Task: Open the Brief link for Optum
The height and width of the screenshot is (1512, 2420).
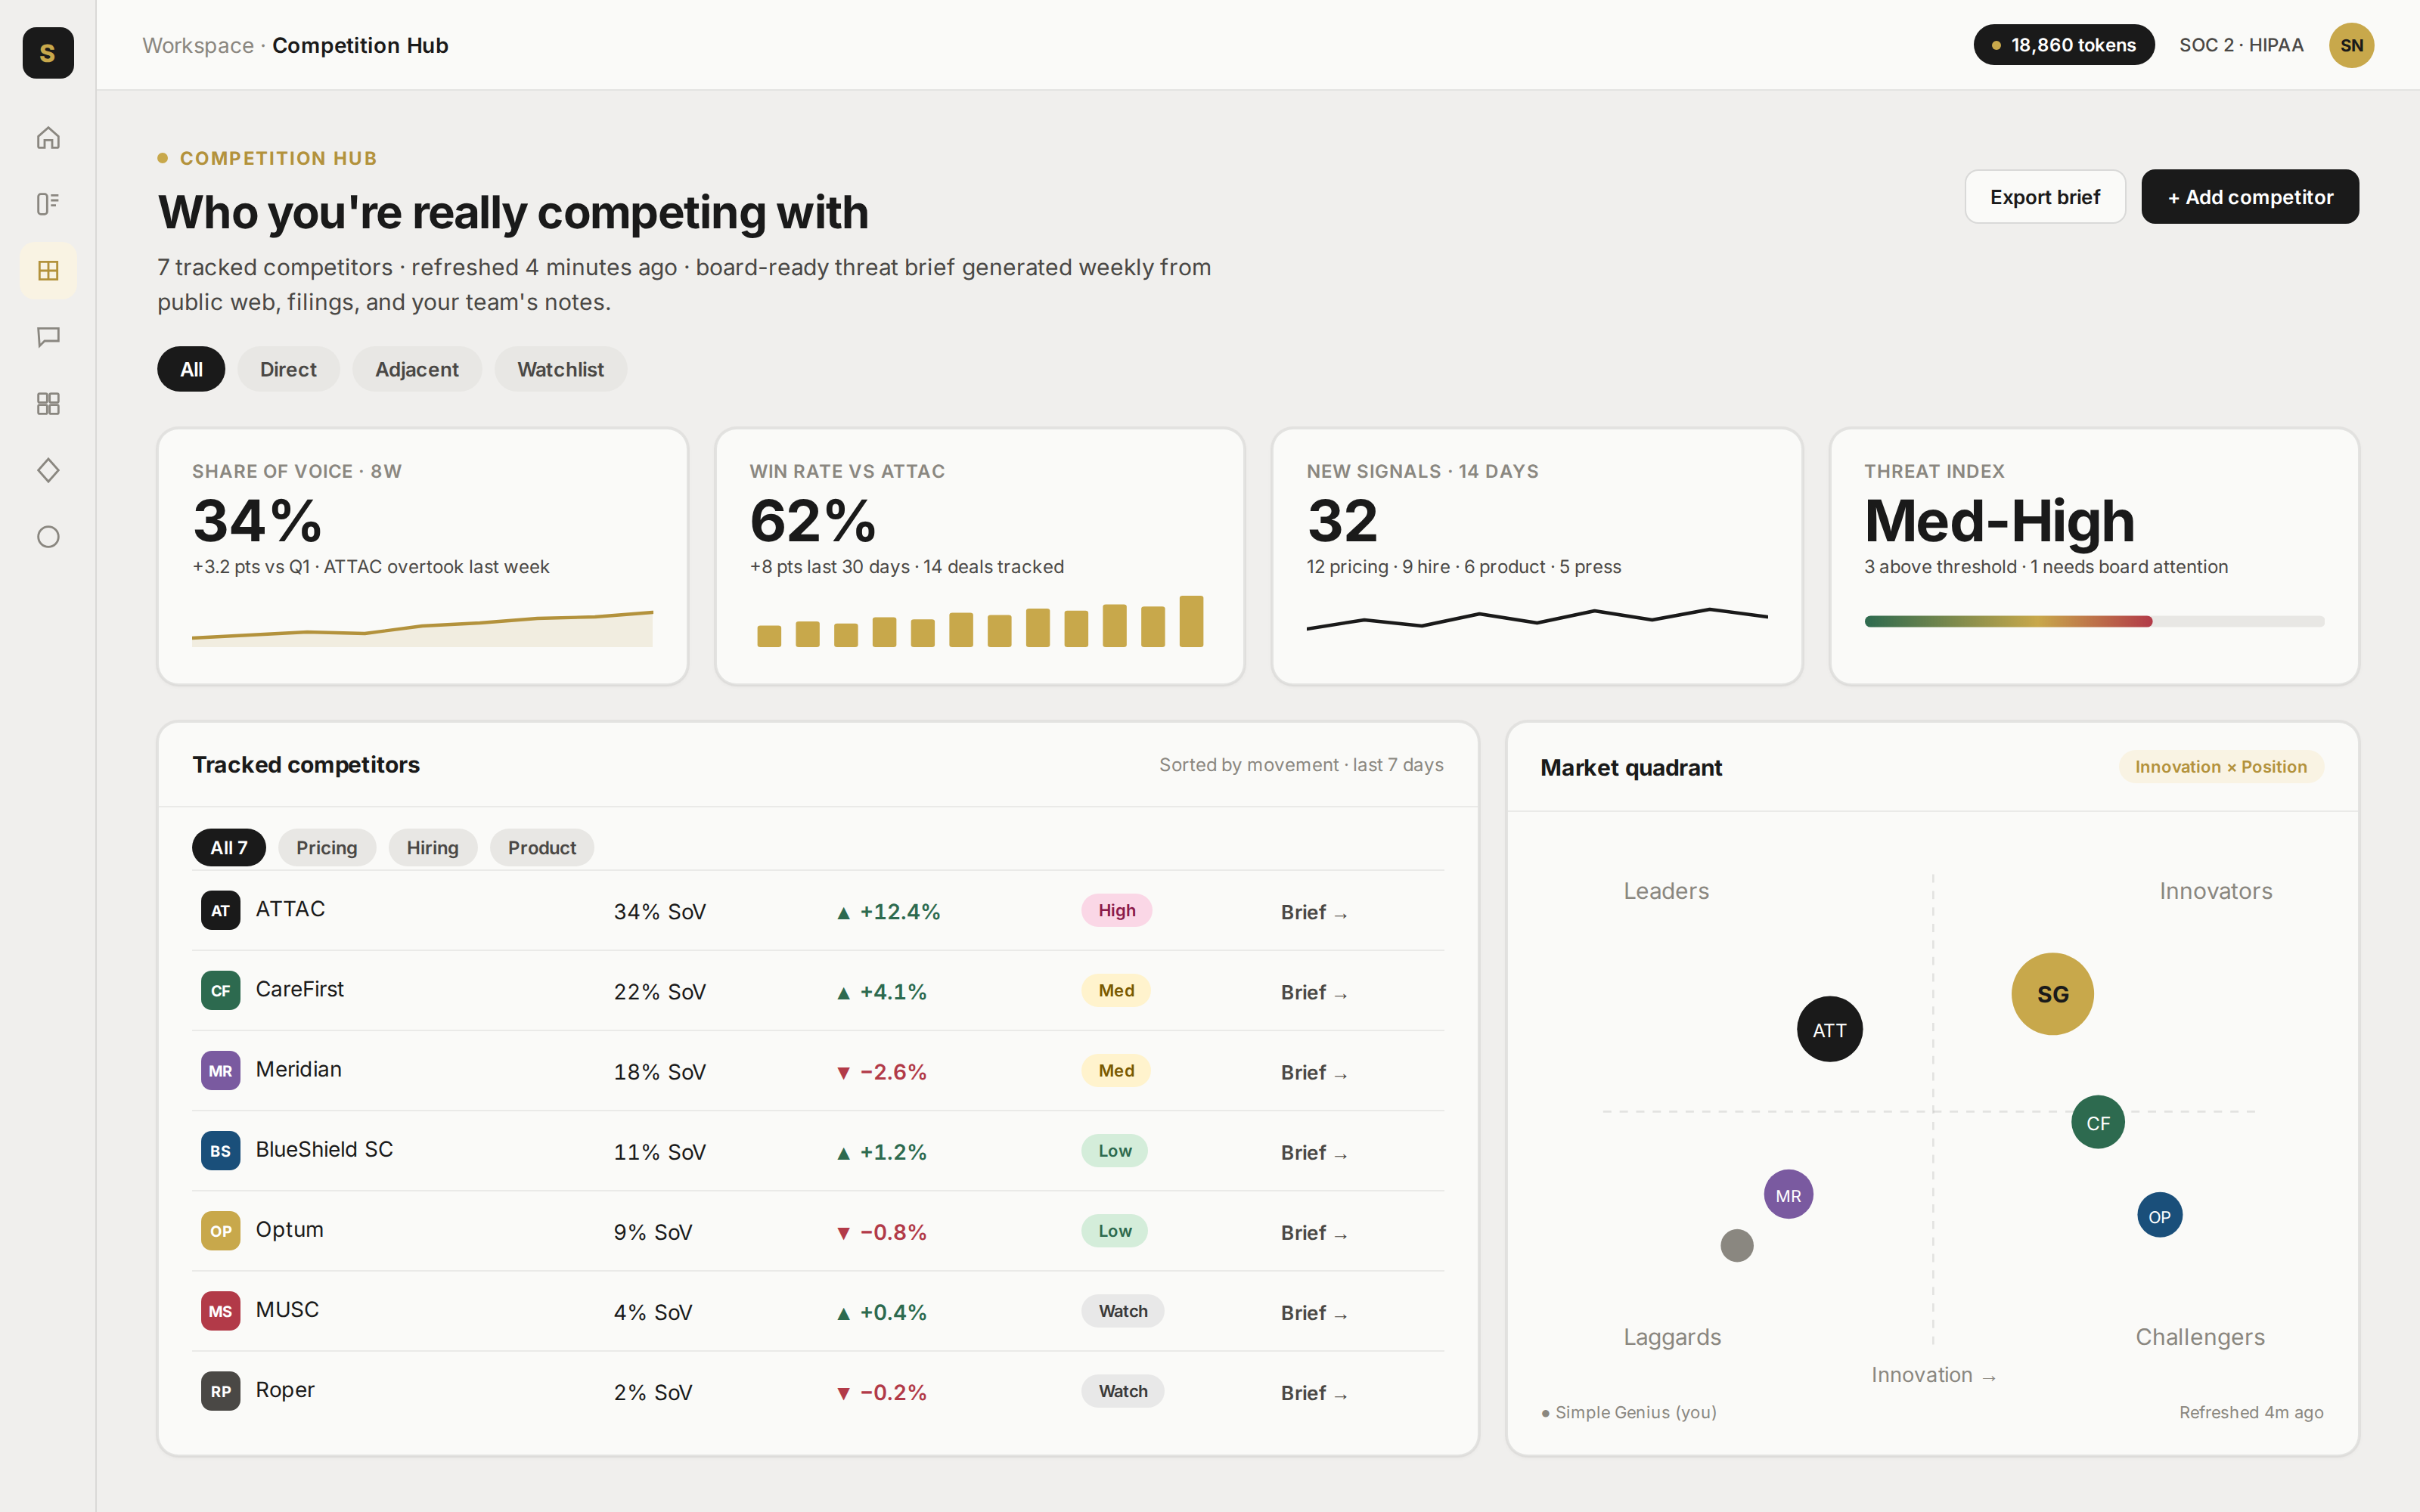Action: click(x=1314, y=1232)
